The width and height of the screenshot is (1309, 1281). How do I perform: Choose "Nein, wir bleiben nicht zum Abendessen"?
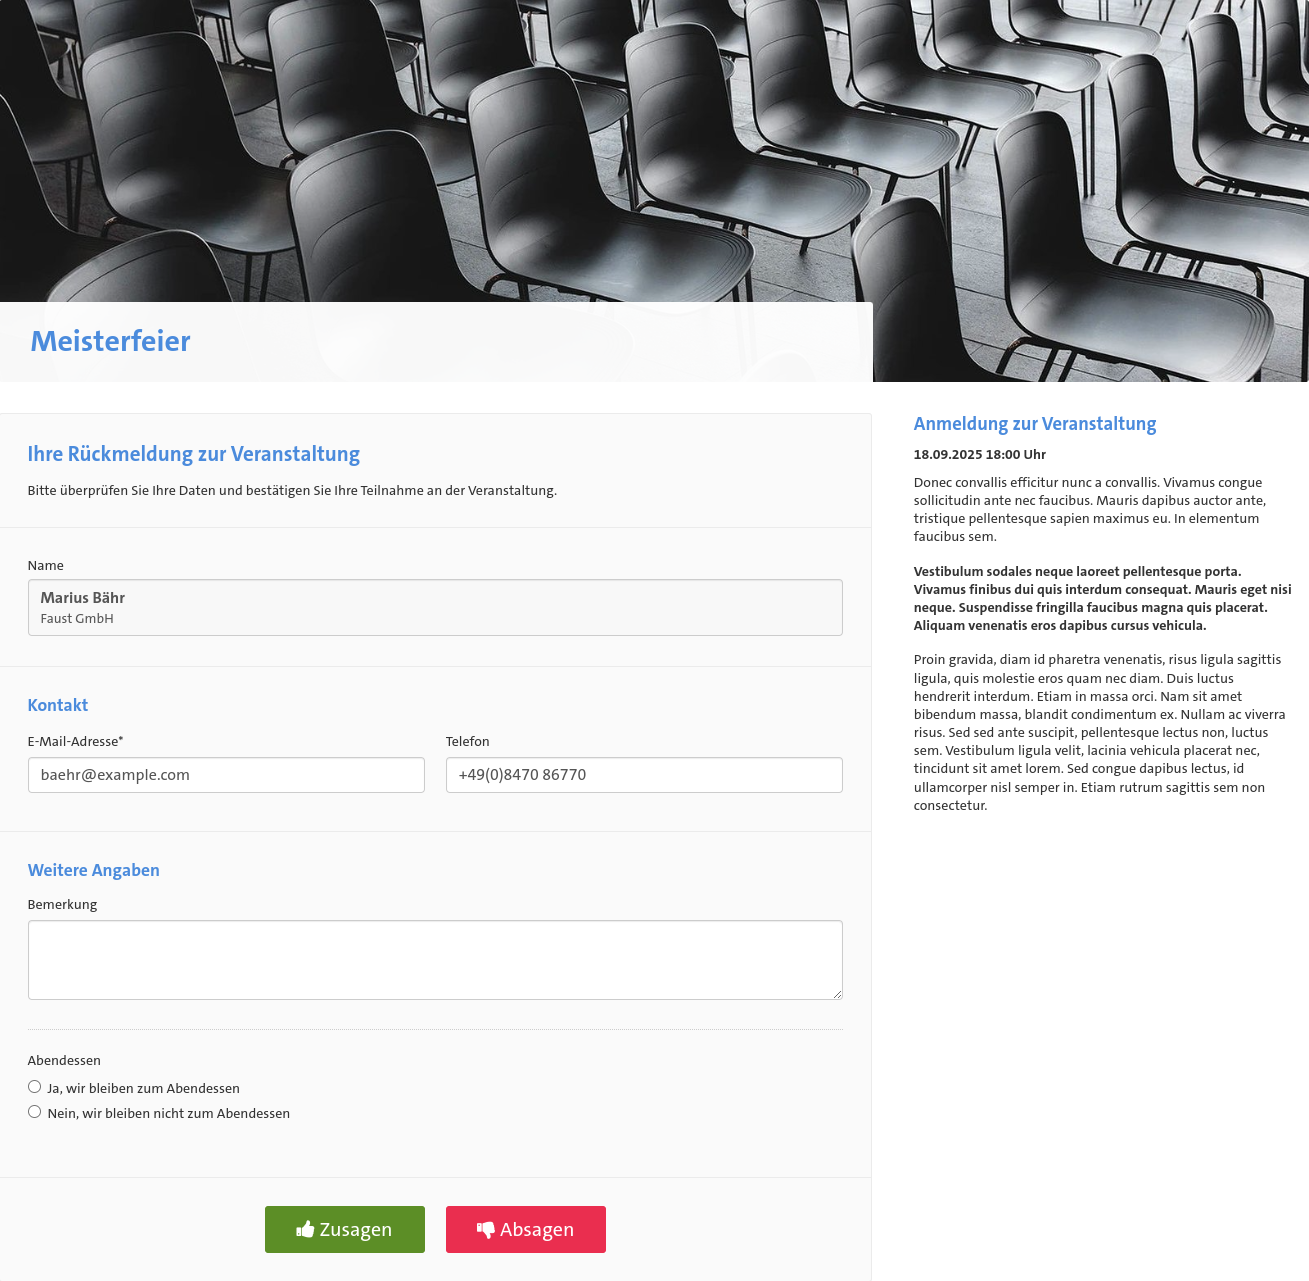(35, 1112)
